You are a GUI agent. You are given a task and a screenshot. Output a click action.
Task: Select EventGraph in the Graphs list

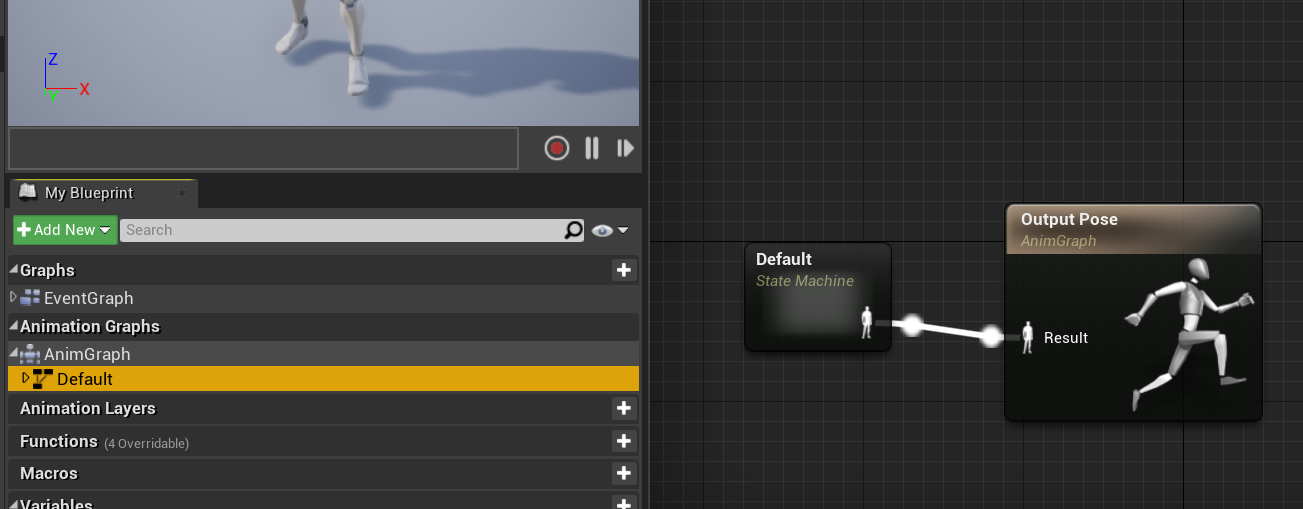(88, 298)
